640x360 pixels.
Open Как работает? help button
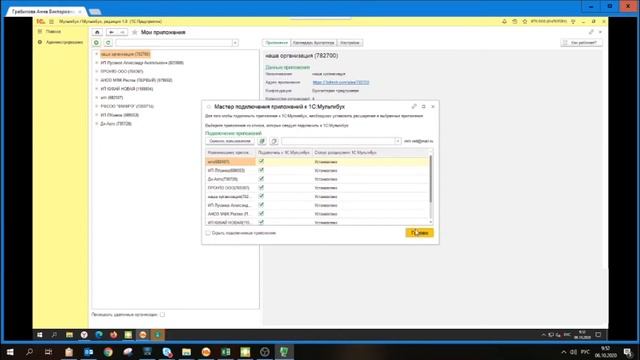[581, 42]
